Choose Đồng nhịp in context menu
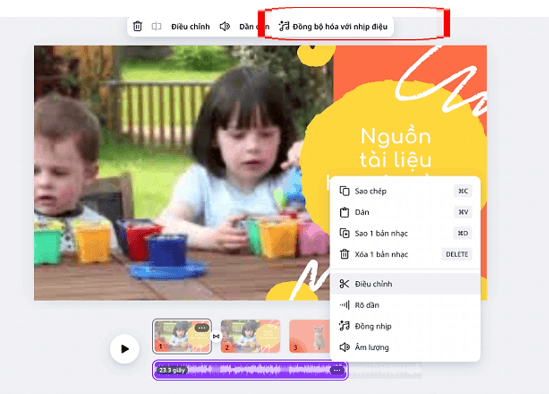The image size is (549, 394). click(405, 326)
